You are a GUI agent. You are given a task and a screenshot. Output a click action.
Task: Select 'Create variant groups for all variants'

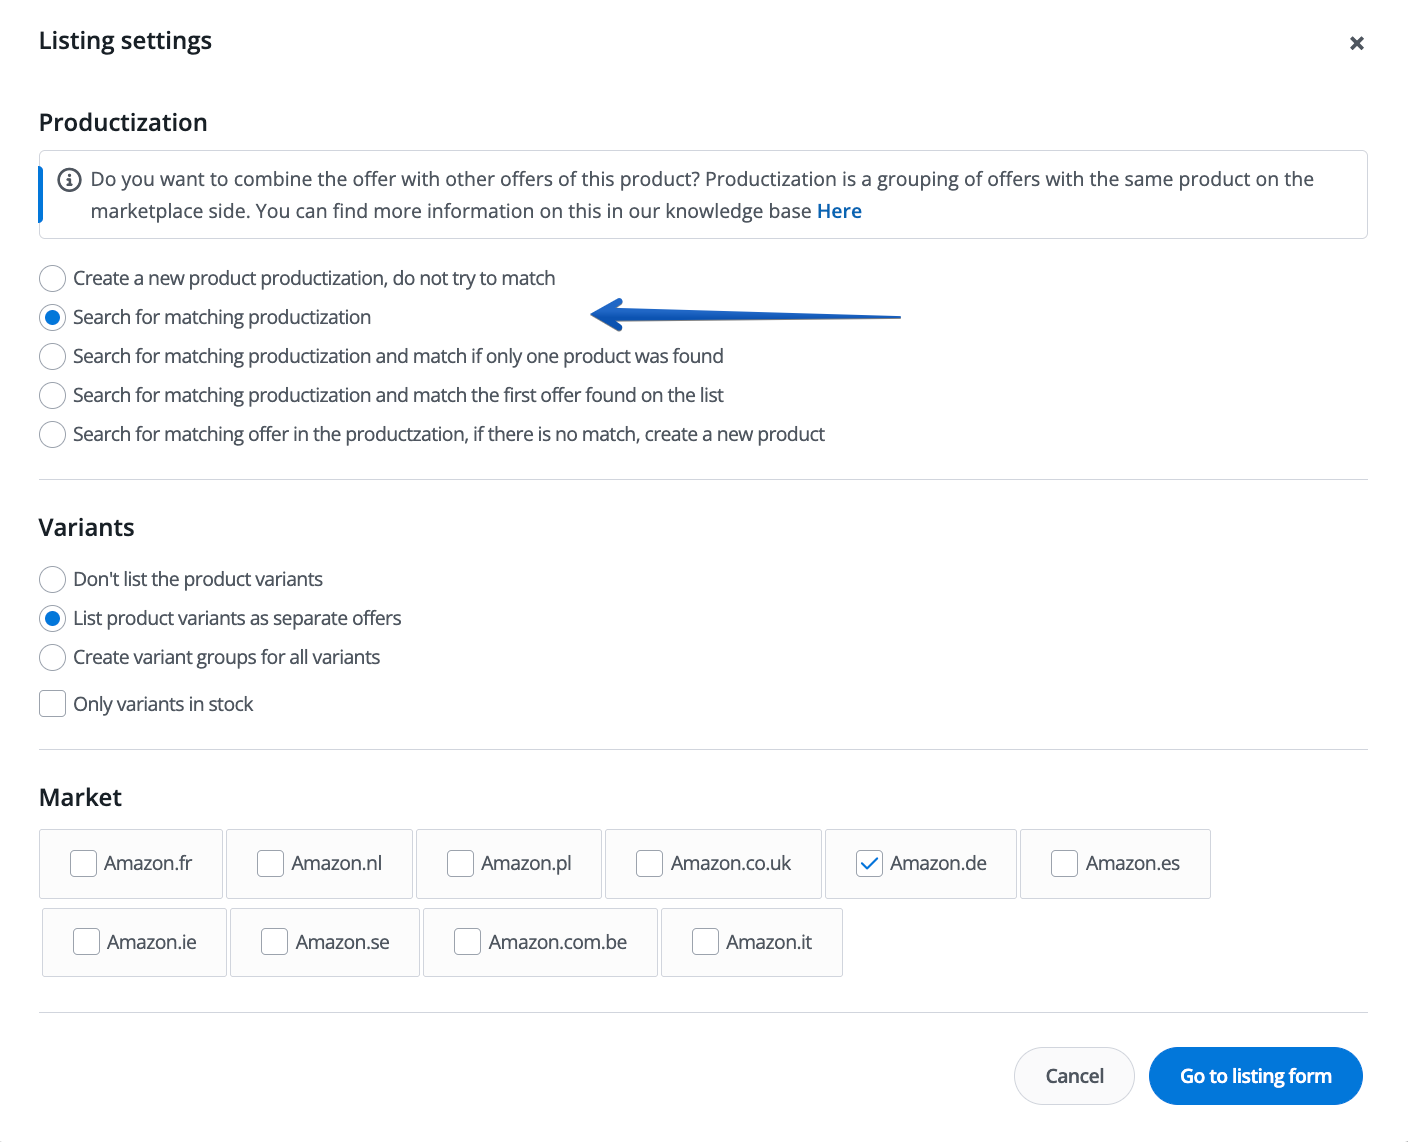coord(53,657)
